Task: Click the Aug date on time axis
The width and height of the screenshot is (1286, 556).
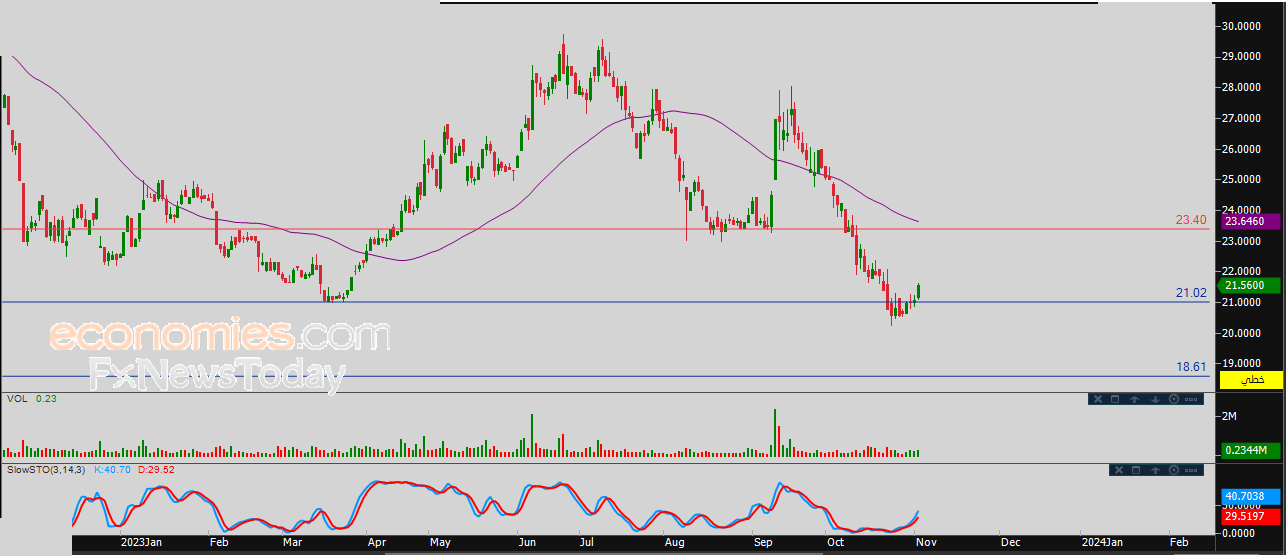Action: pyautogui.click(x=674, y=542)
